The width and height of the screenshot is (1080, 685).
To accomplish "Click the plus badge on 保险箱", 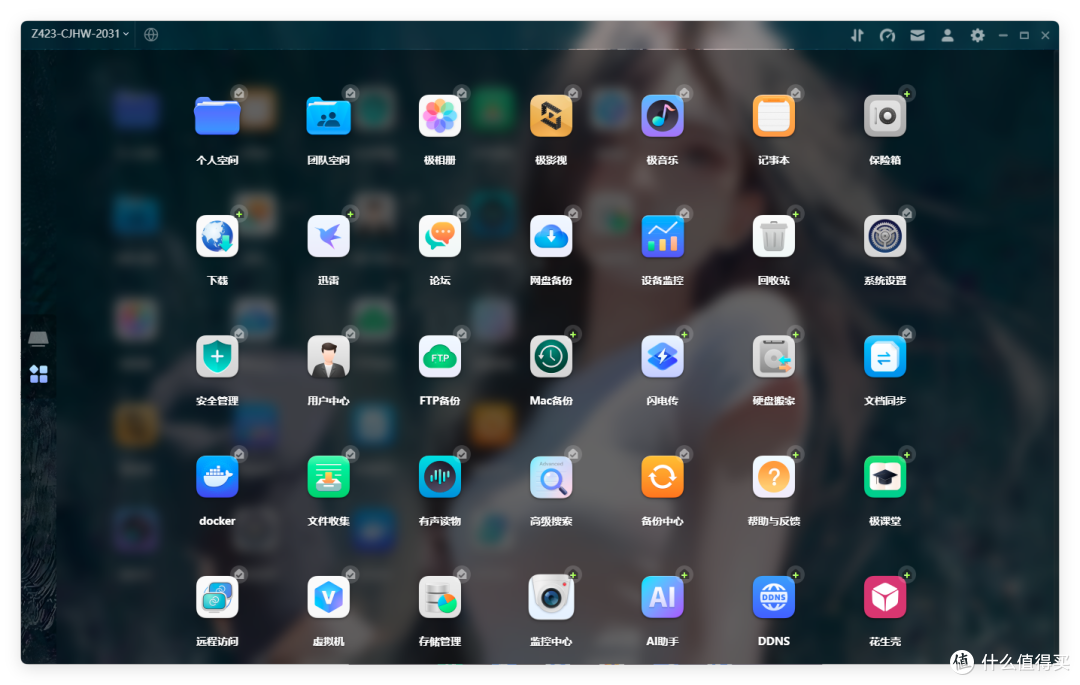I will 907,94.
